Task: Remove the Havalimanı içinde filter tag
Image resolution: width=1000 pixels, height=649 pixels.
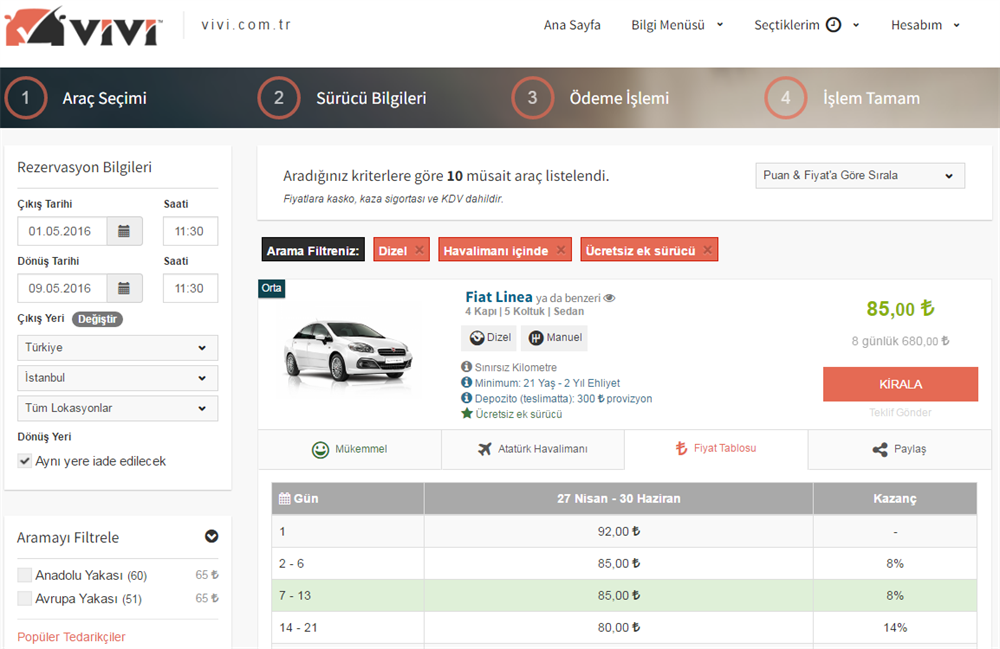Action: (560, 250)
